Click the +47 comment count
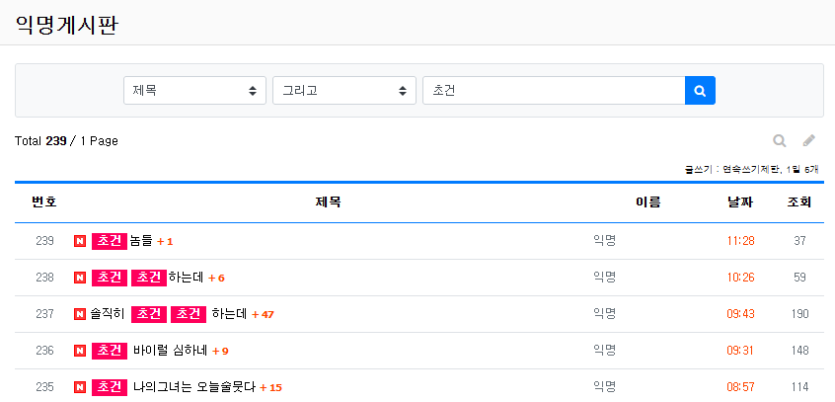The height and width of the screenshot is (402, 835). coord(263,315)
